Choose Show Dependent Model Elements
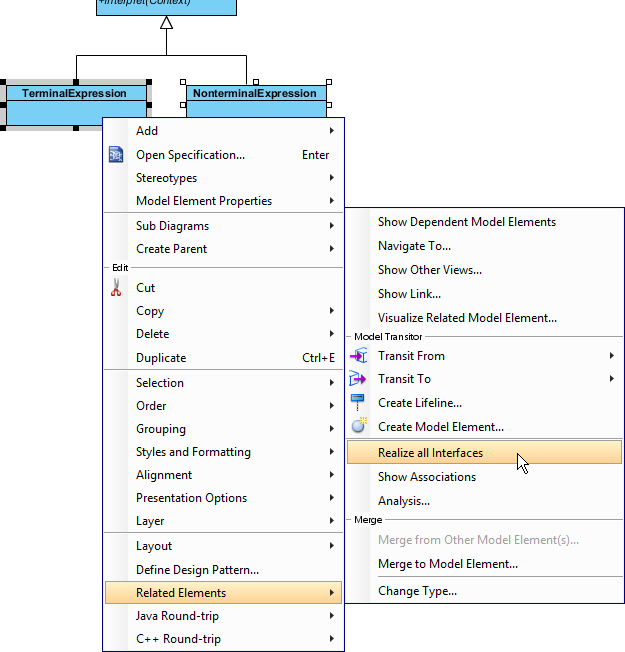The height and width of the screenshot is (652, 625). click(x=484, y=222)
